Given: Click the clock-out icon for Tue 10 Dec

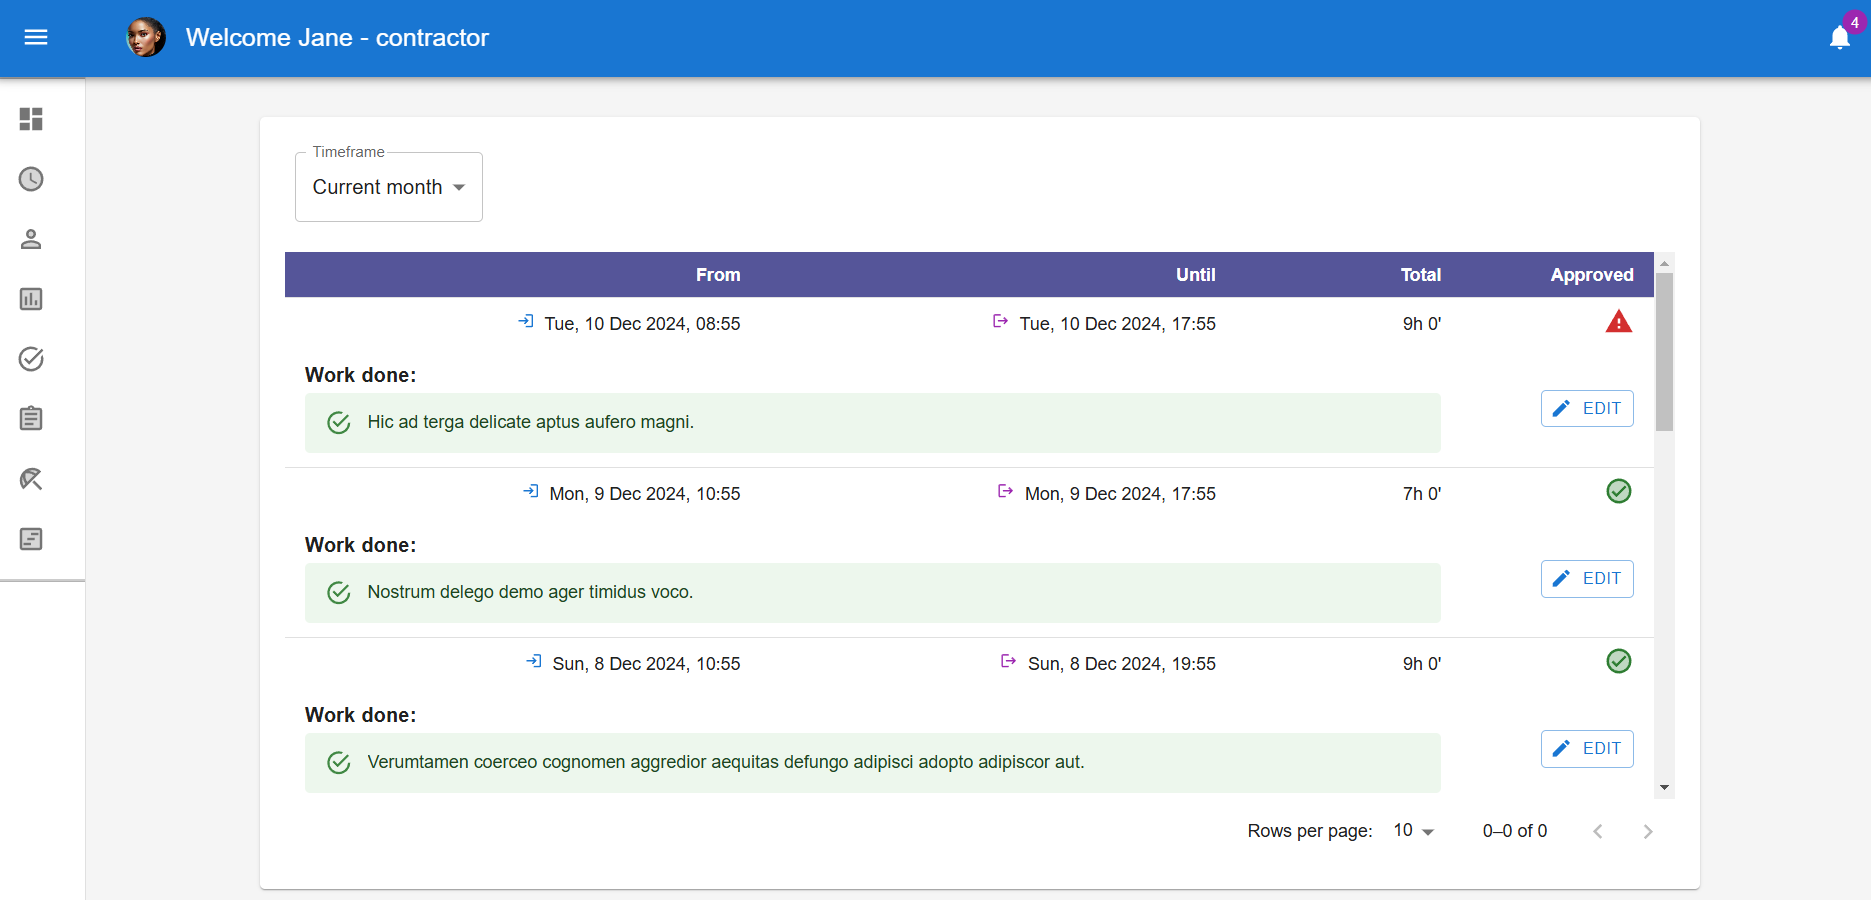Looking at the screenshot, I should [1000, 321].
